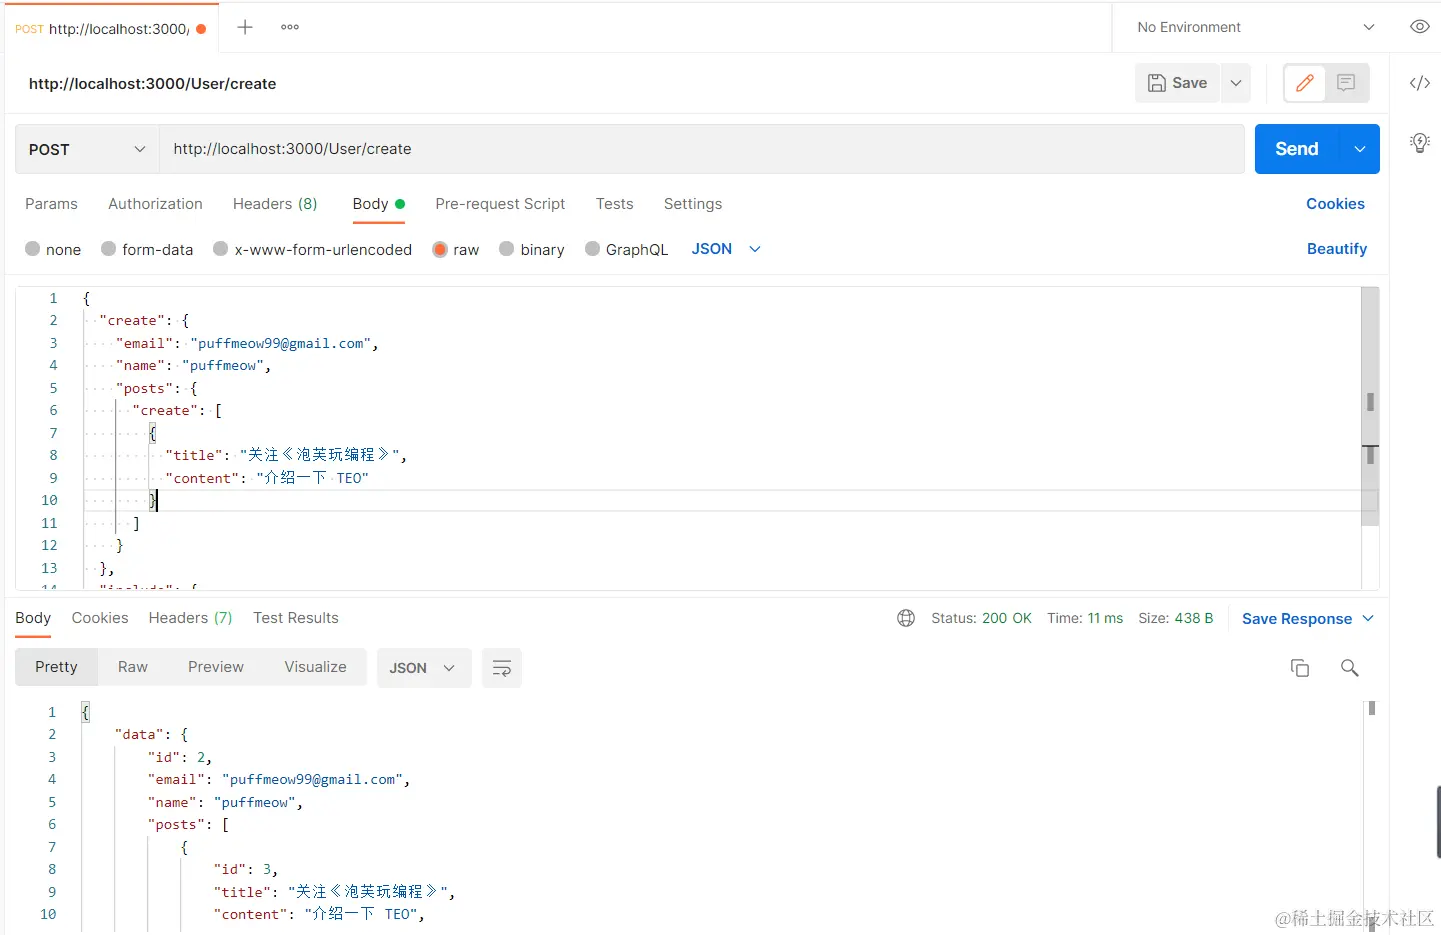Select the GraphQL body option
The height and width of the screenshot is (935, 1441).
point(626,249)
